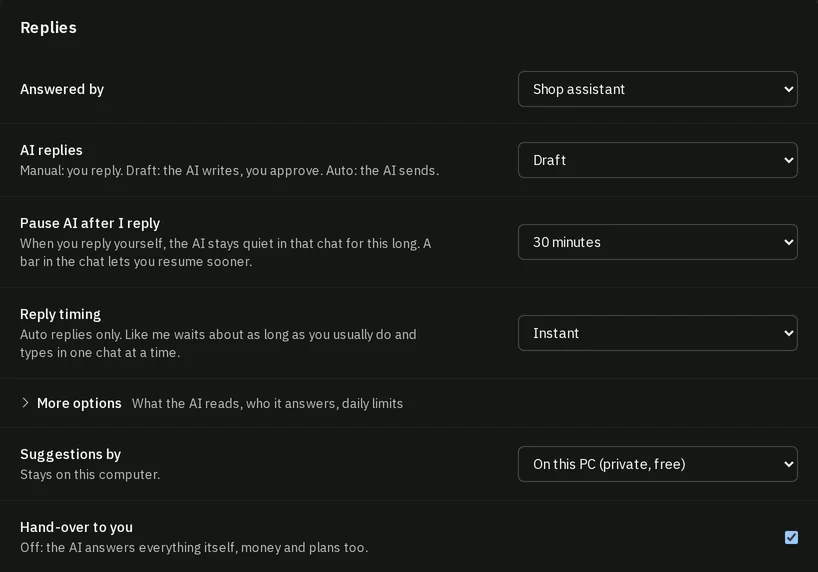
Task: Click the arrow on 30 minutes select
Action: point(788,242)
